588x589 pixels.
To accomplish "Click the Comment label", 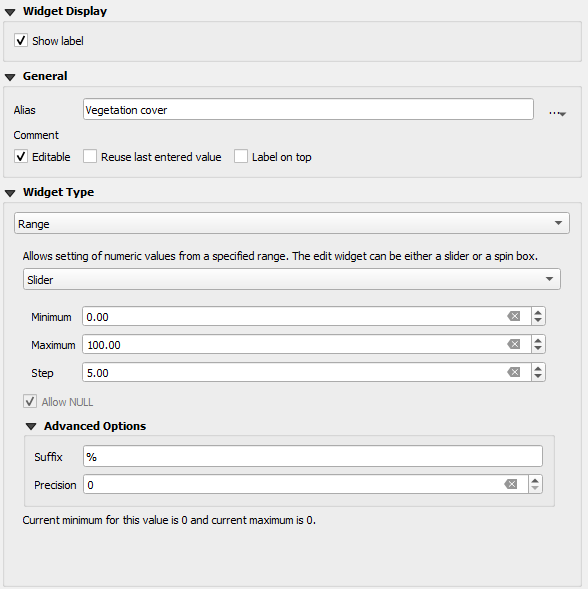I will [36, 135].
